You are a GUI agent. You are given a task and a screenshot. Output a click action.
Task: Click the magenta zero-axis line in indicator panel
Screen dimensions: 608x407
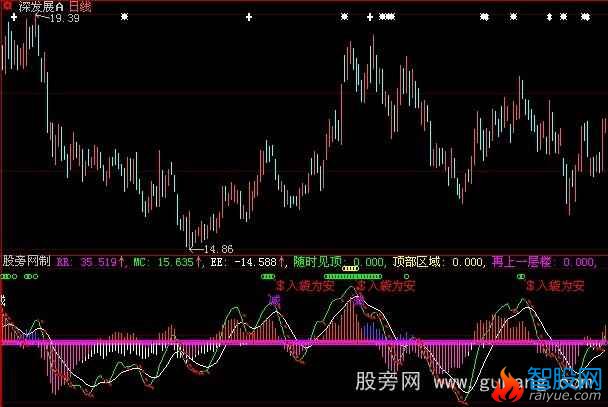click(x=304, y=343)
